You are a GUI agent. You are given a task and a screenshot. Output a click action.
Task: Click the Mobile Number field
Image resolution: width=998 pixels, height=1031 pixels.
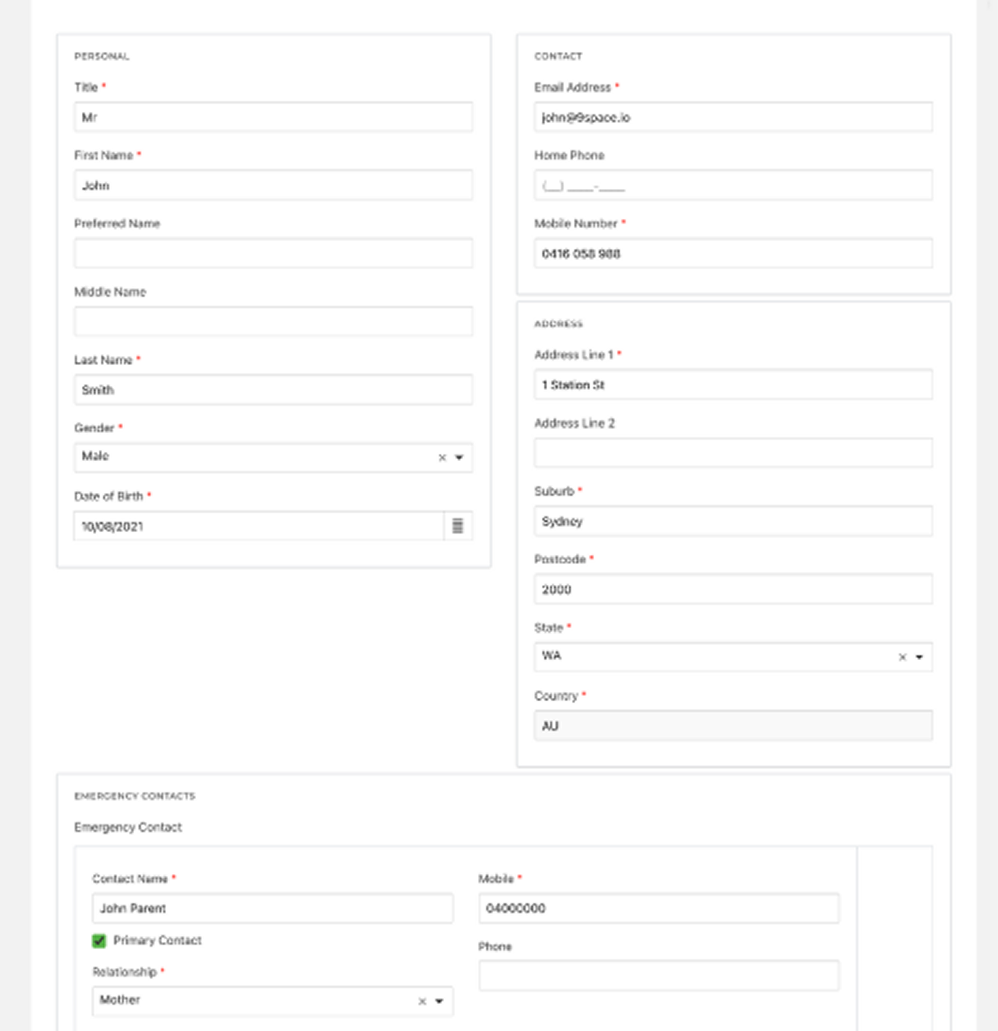[732, 253]
